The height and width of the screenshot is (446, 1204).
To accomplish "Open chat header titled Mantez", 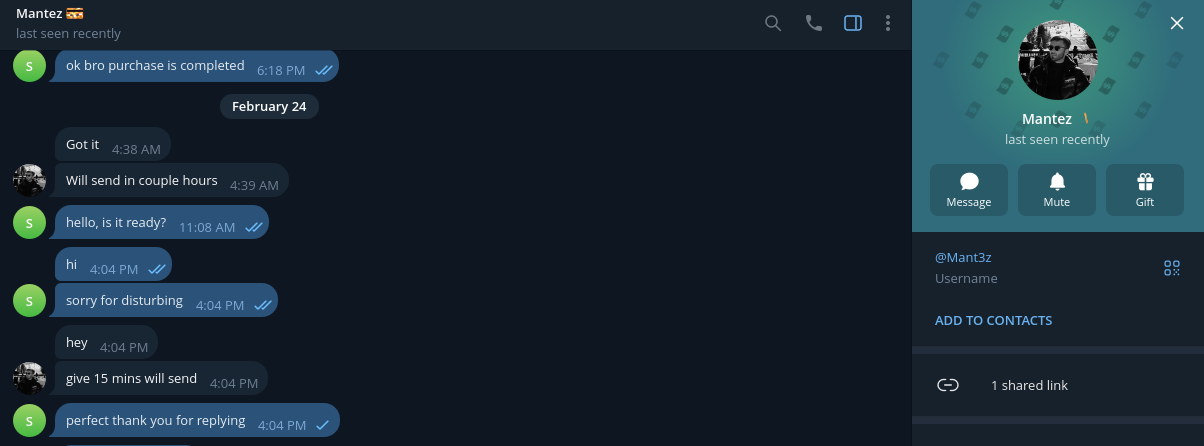I will pos(40,14).
